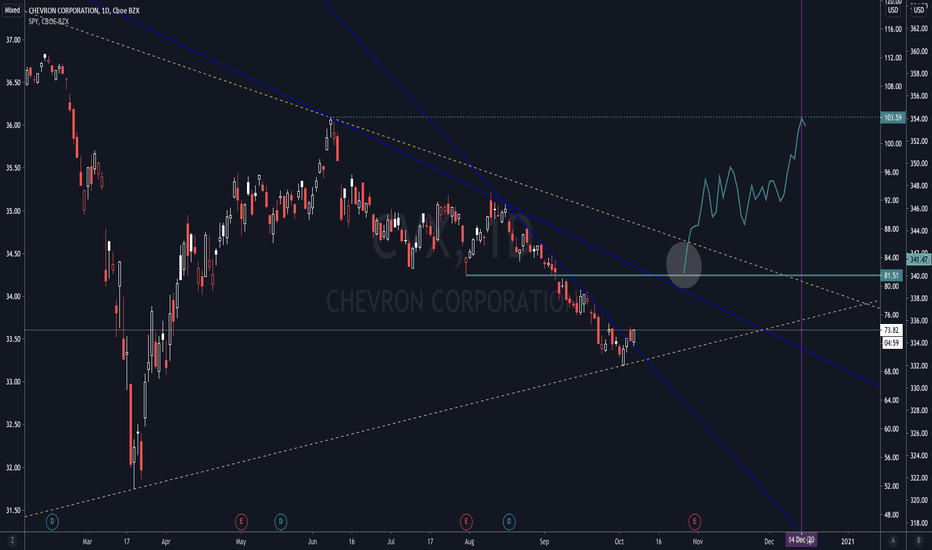This screenshot has height=550, width=932.
Task: Toggle auto scale A button
Action: pos(892,540)
